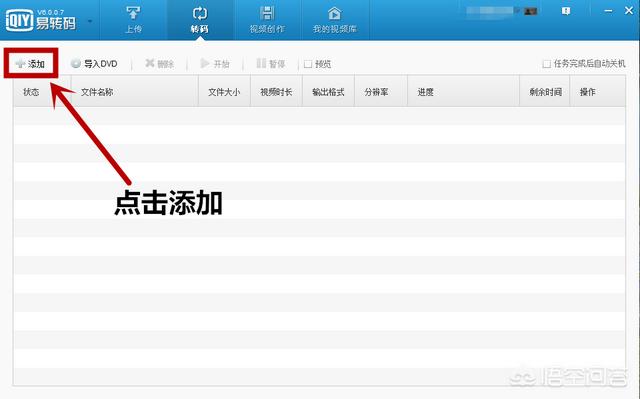Click the 操作 column header
The image size is (640, 399).
[598, 92]
